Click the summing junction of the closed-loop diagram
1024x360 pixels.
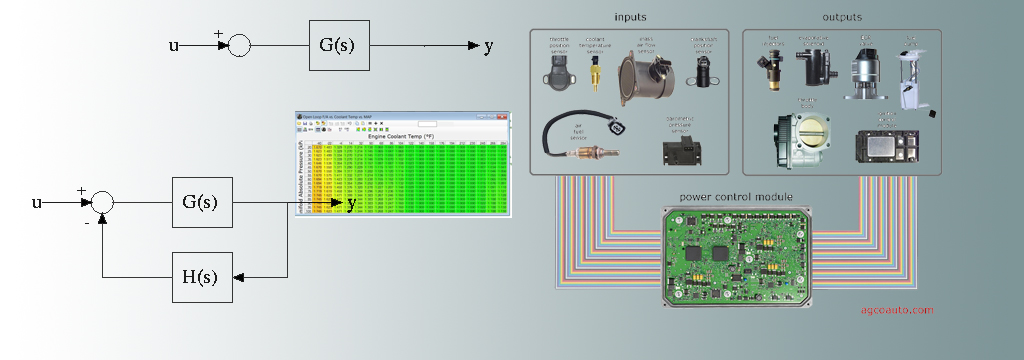tap(103, 203)
